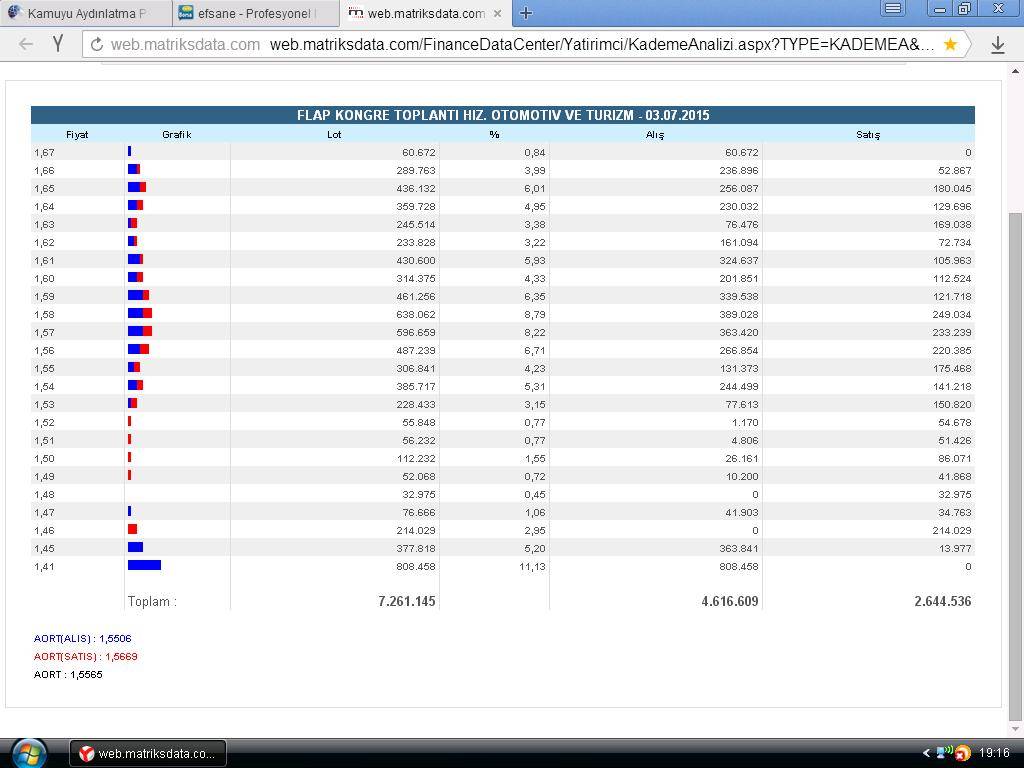Click the web.matriksdata taskbar button
Screen dimensions: 1024x768
[x=148, y=753]
